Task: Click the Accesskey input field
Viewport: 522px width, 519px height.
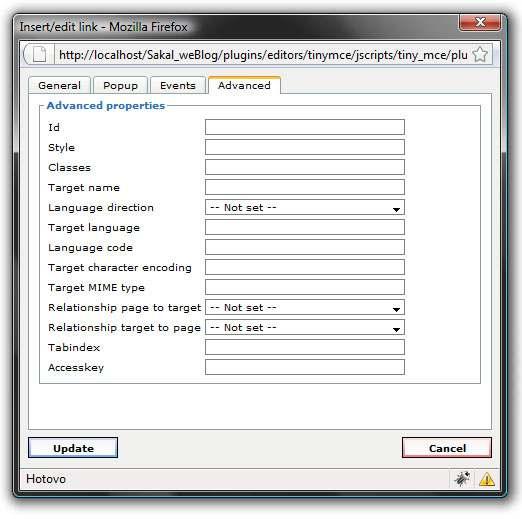Action: click(305, 367)
